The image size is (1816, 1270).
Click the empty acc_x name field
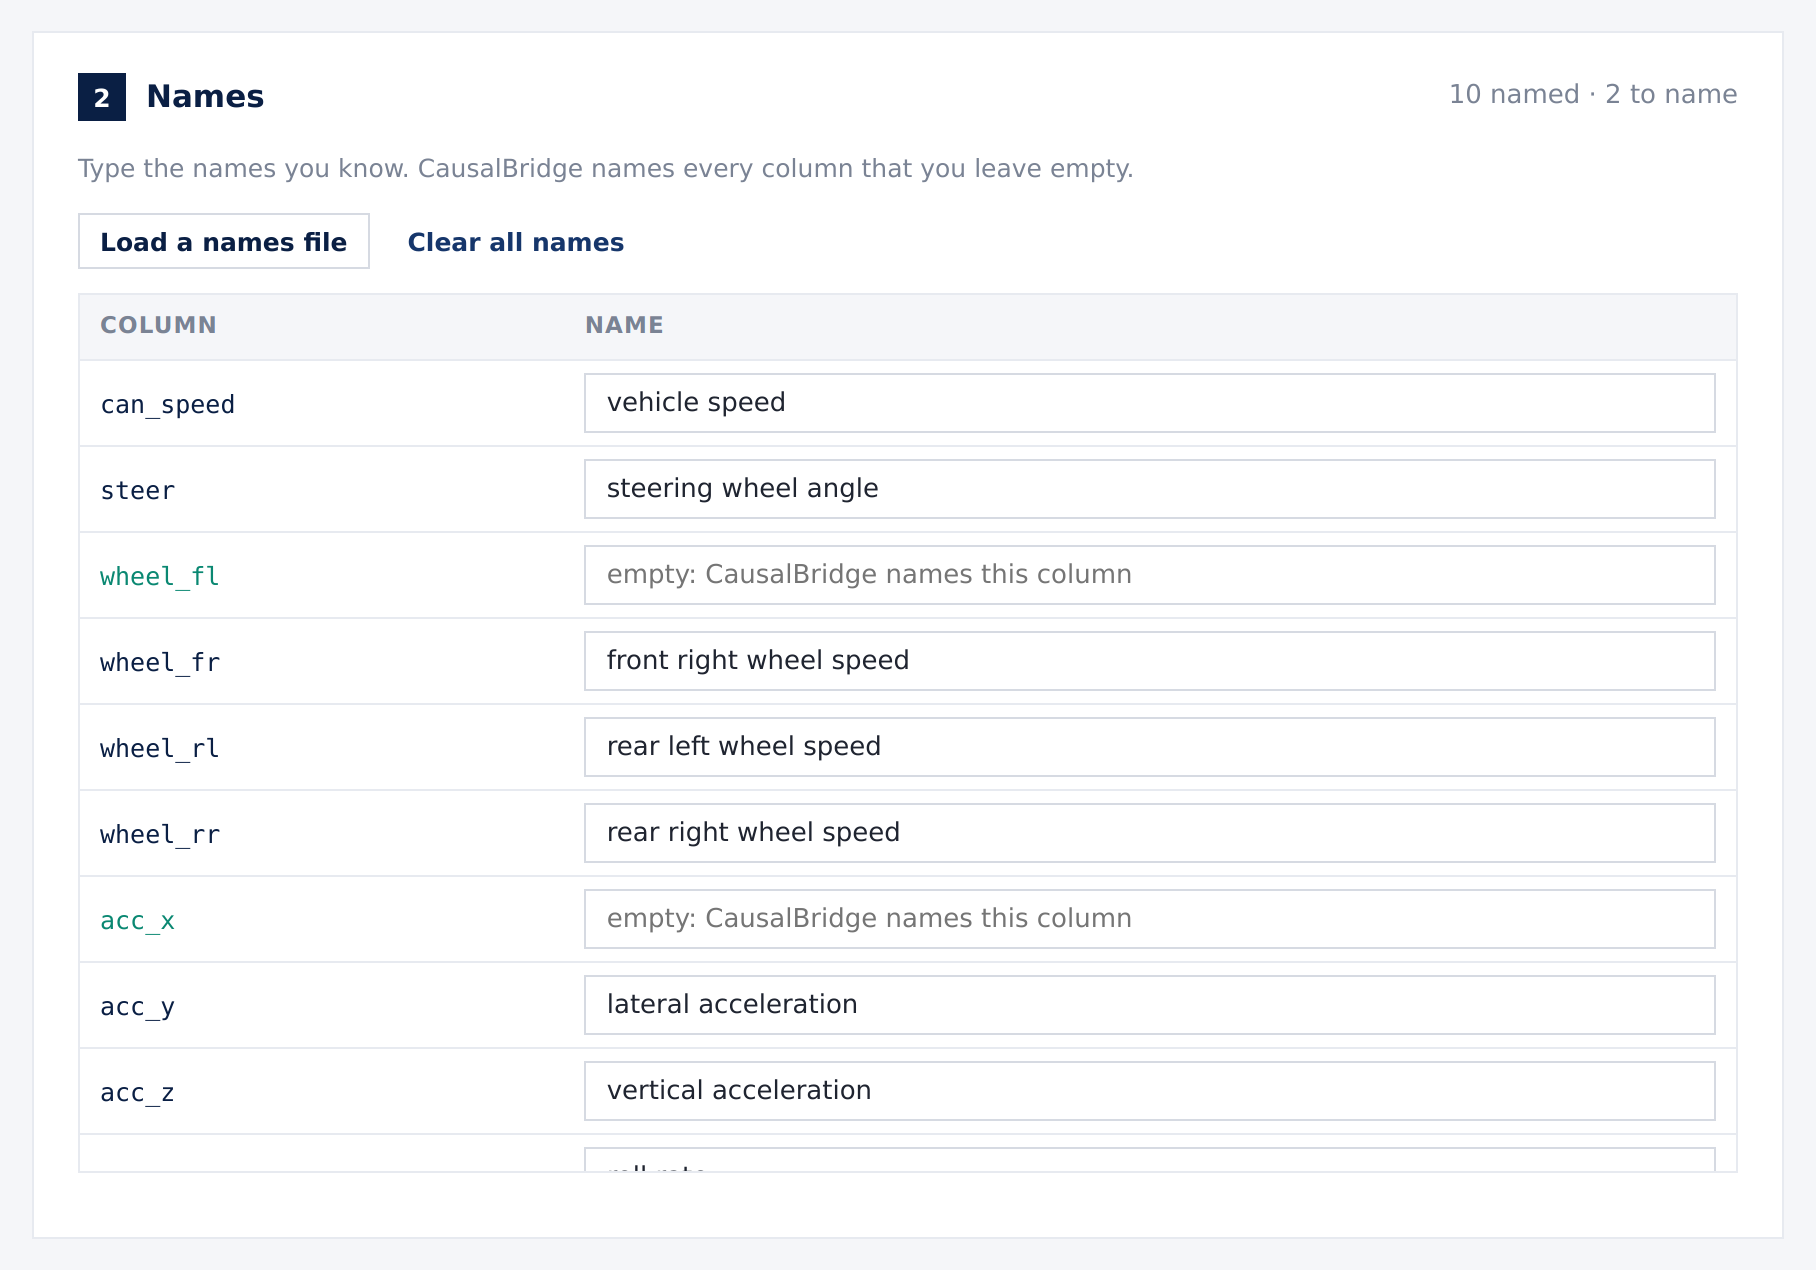point(1150,919)
